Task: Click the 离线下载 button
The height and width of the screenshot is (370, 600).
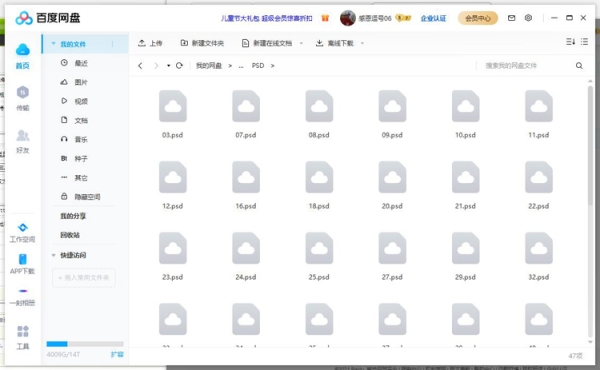Action: [335, 43]
